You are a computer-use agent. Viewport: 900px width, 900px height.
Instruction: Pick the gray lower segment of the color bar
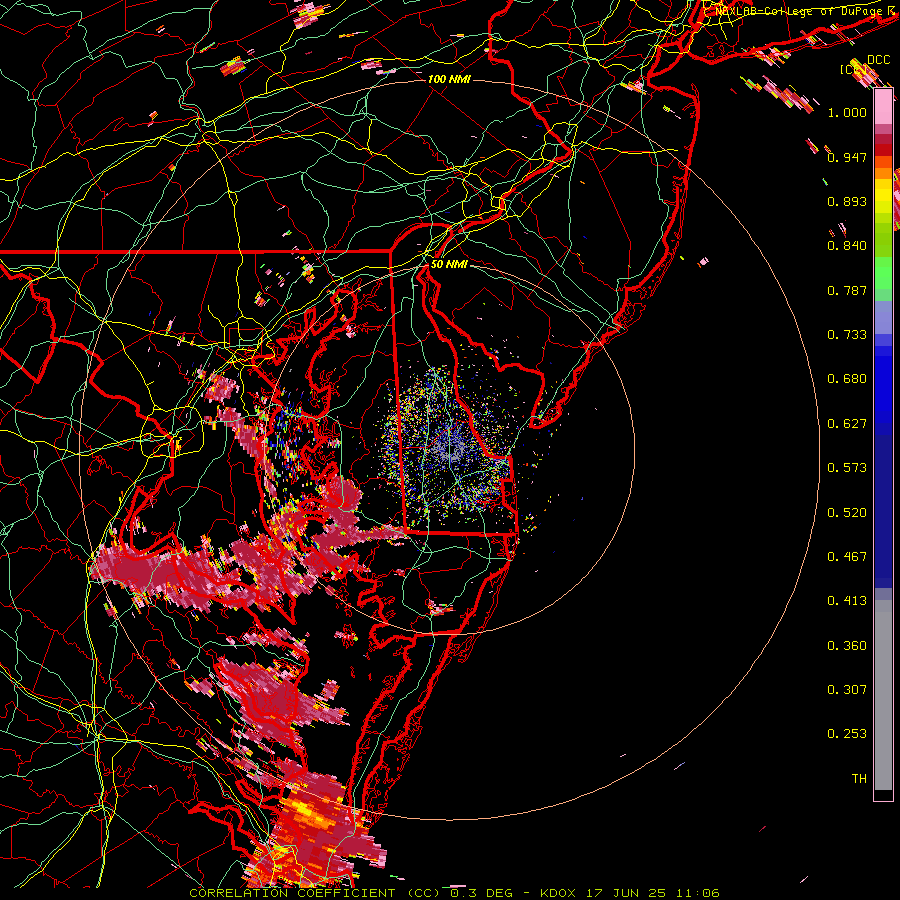coord(883,695)
